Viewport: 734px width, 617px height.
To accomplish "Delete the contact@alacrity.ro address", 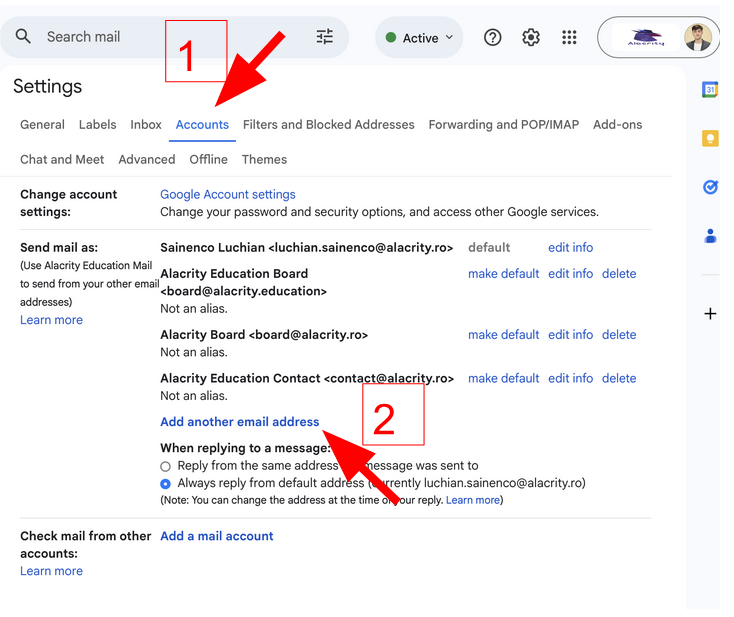I will point(619,379).
